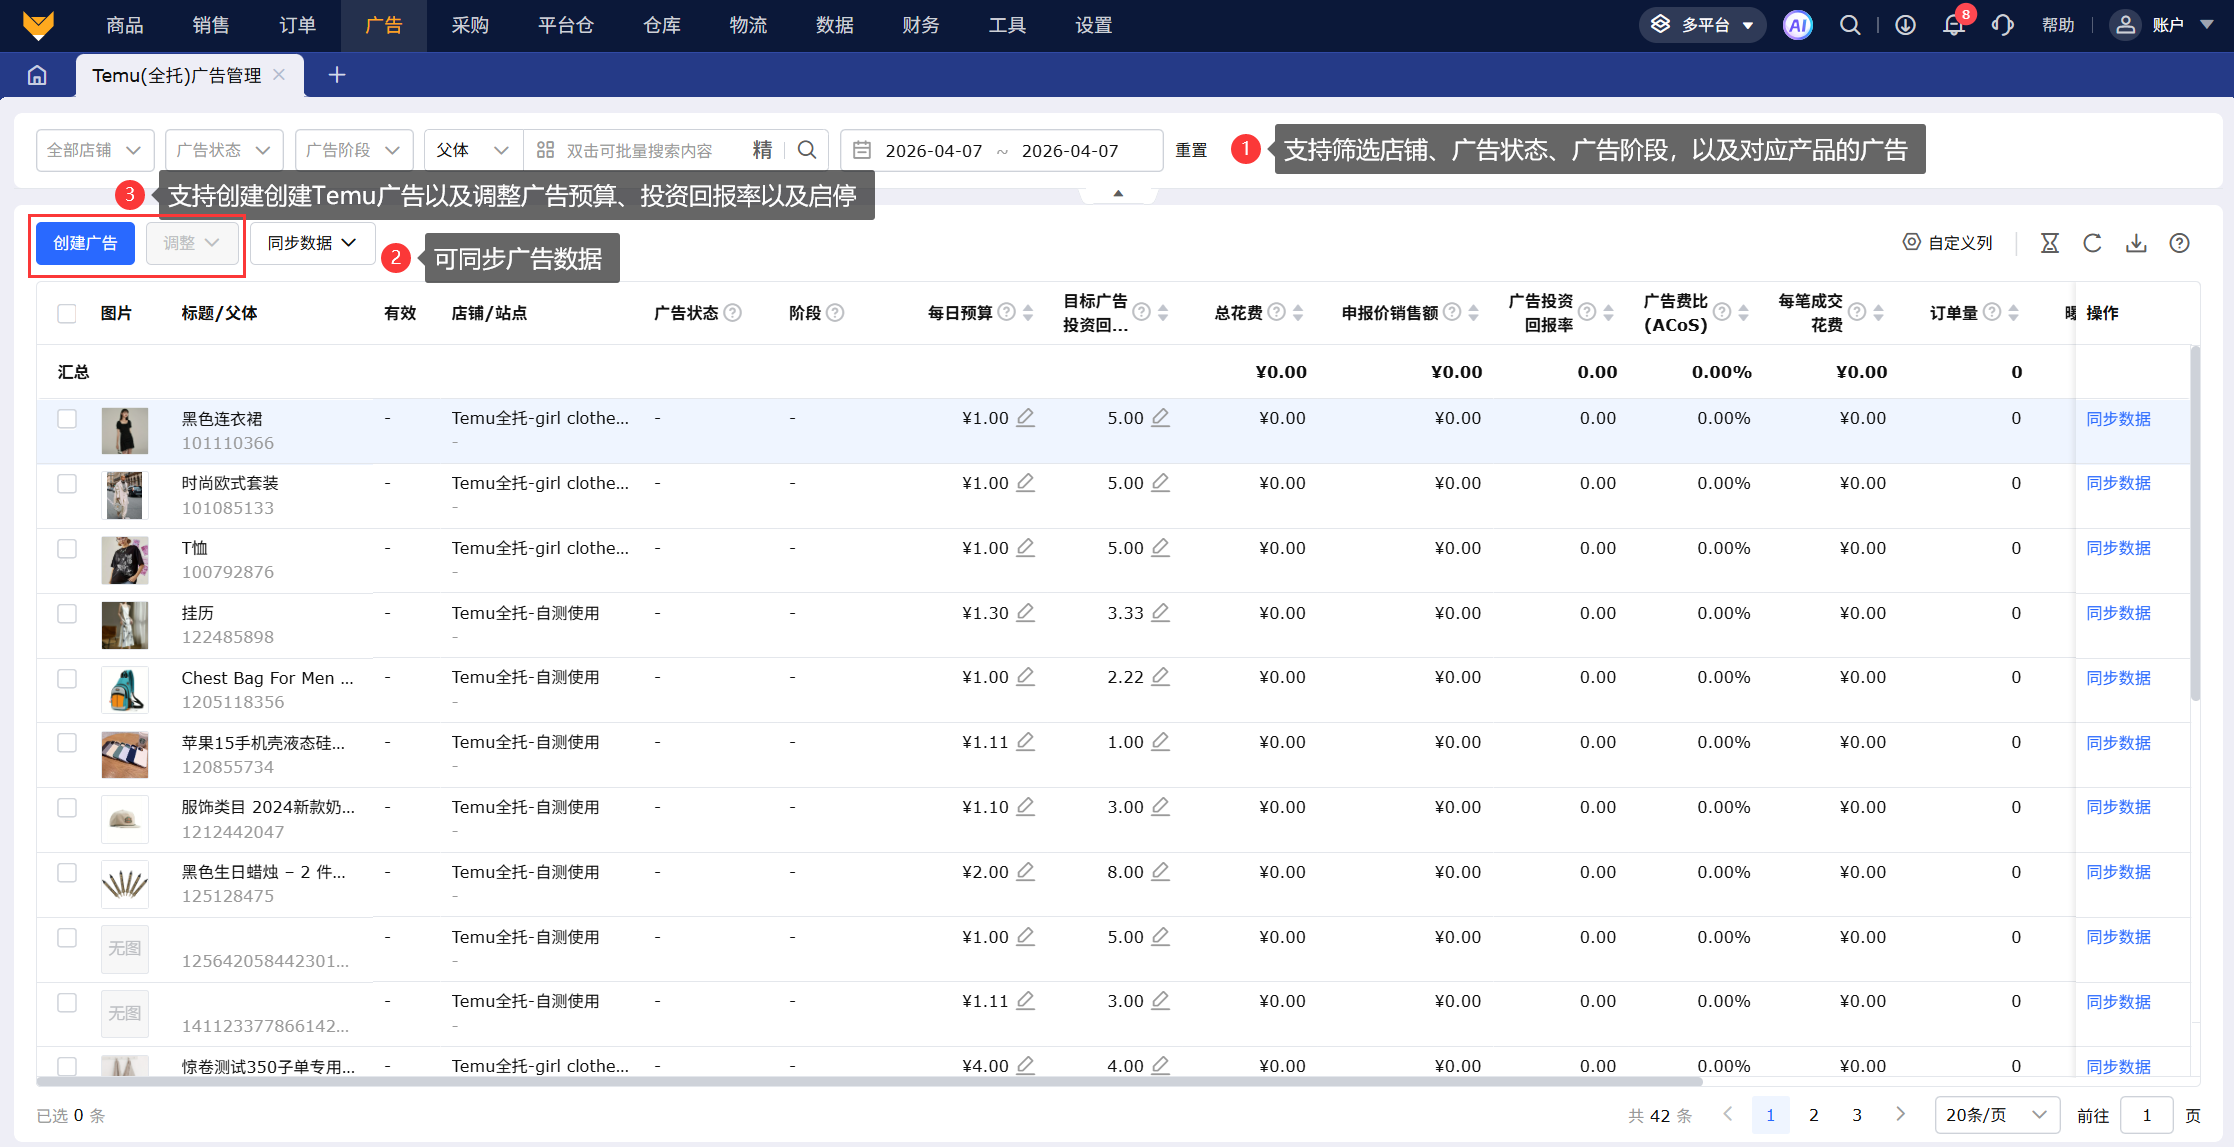Image resolution: width=2234 pixels, height=1147 pixels.
Task: Click the AI assistant icon
Action: tap(1797, 25)
